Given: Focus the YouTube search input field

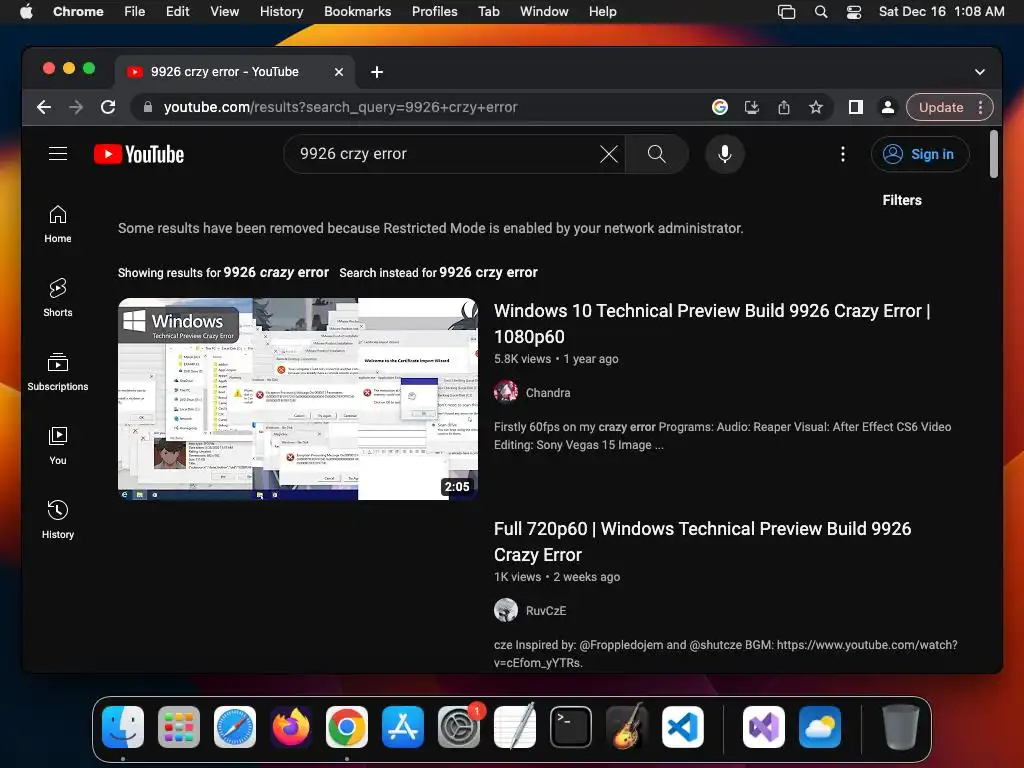Looking at the screenshot, I should [x=444, y=154].
